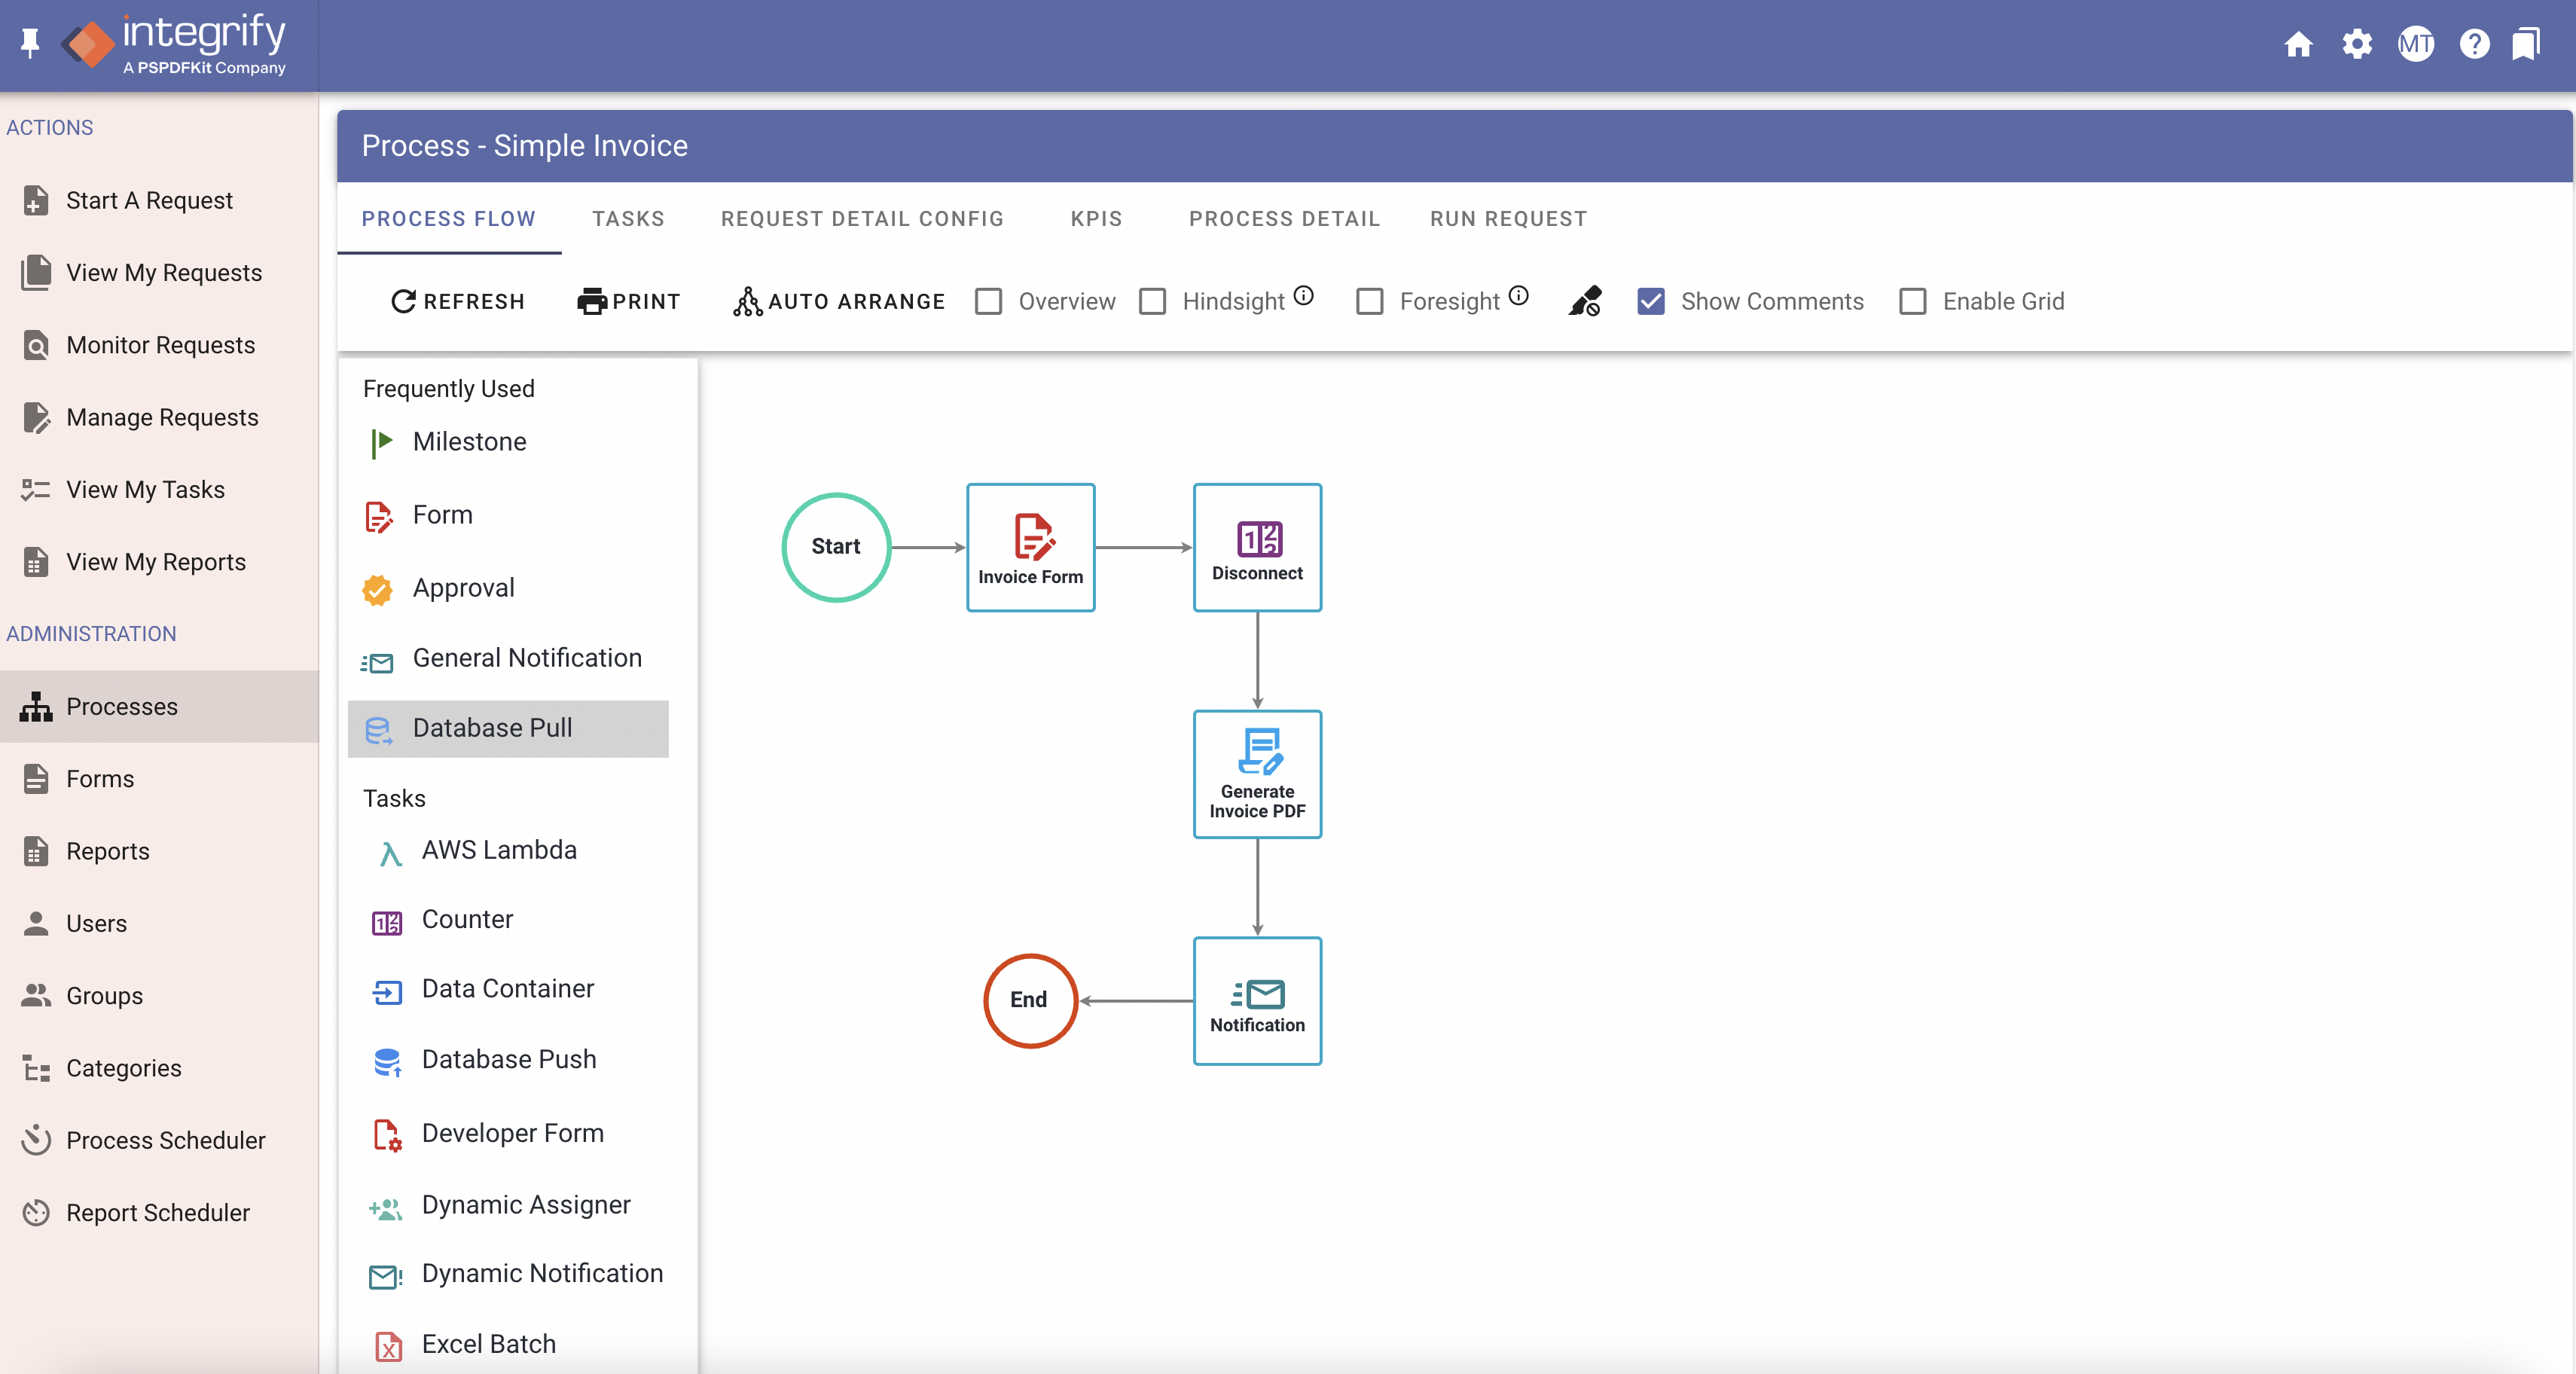Select the Database Pull task
Image resolution: width=2576 pixels, height=1374 pixels.
click(508, 729)
